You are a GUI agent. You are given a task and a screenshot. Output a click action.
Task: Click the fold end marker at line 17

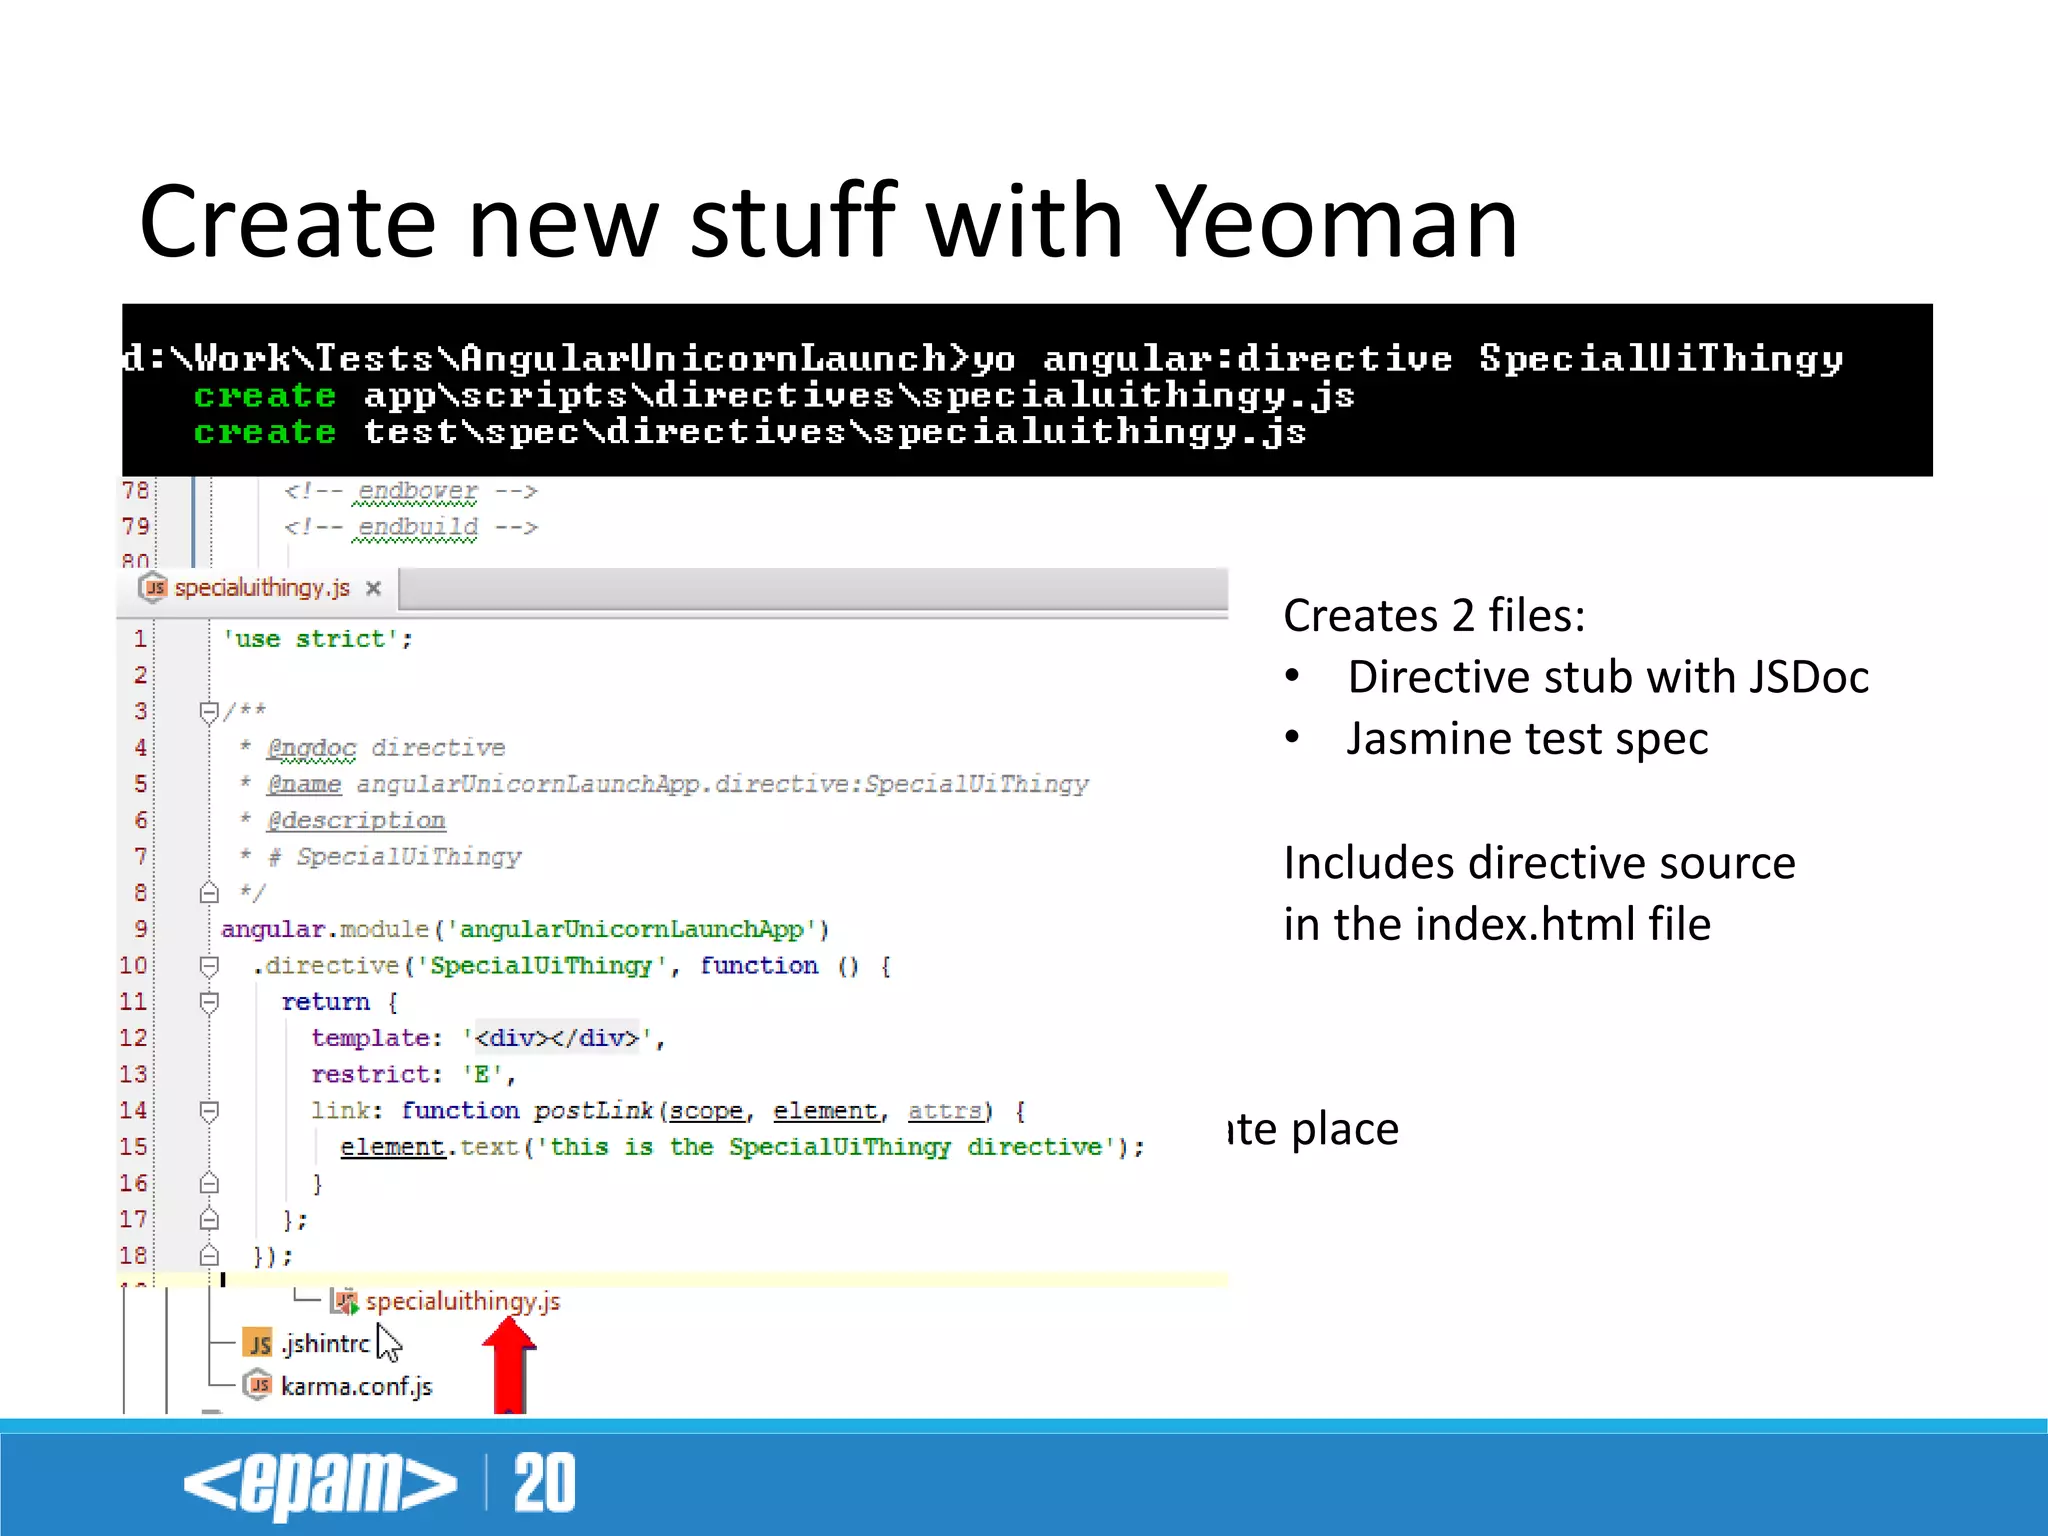(x=209, y=1220)
